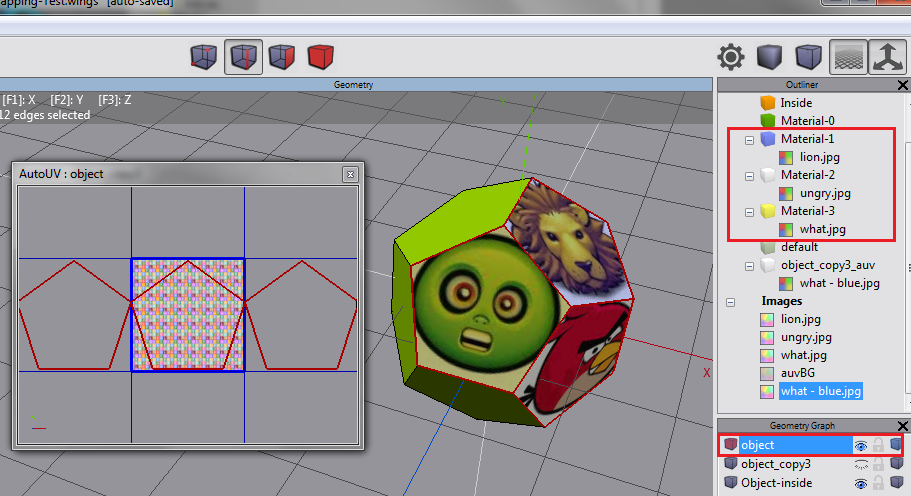The image size is (911, 496).
Task: Click image icon beside auvBG
Action: click(767, 373)
